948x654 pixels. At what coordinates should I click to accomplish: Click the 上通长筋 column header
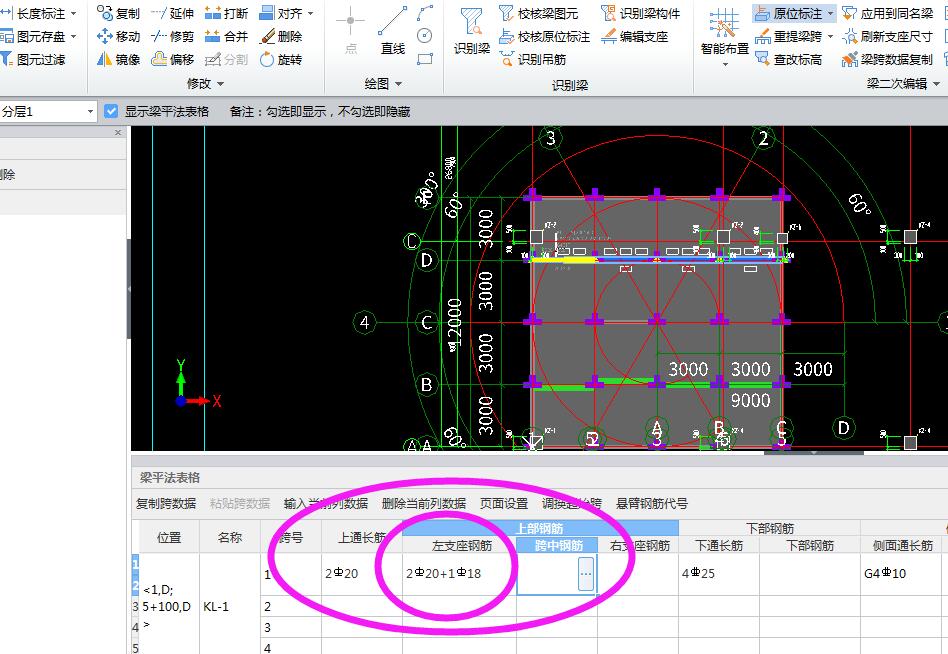[362, 537]
